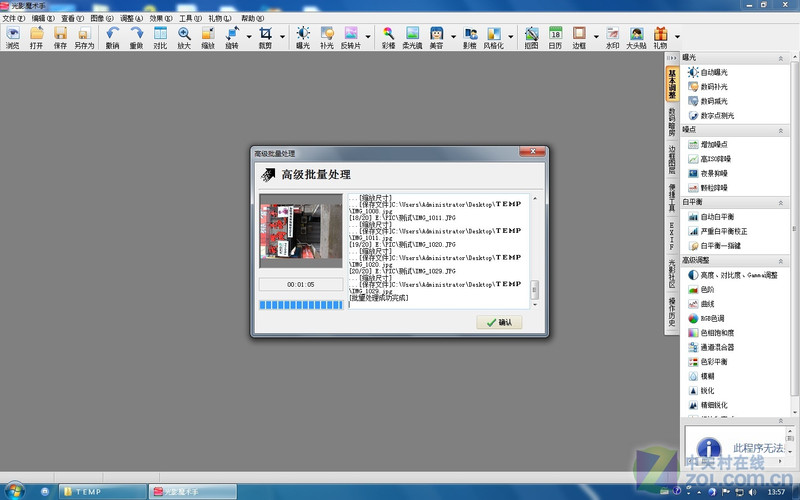Open the 帮助 (Help) menu
This screenshot has height=500, width=800.
tap(253, 18)
